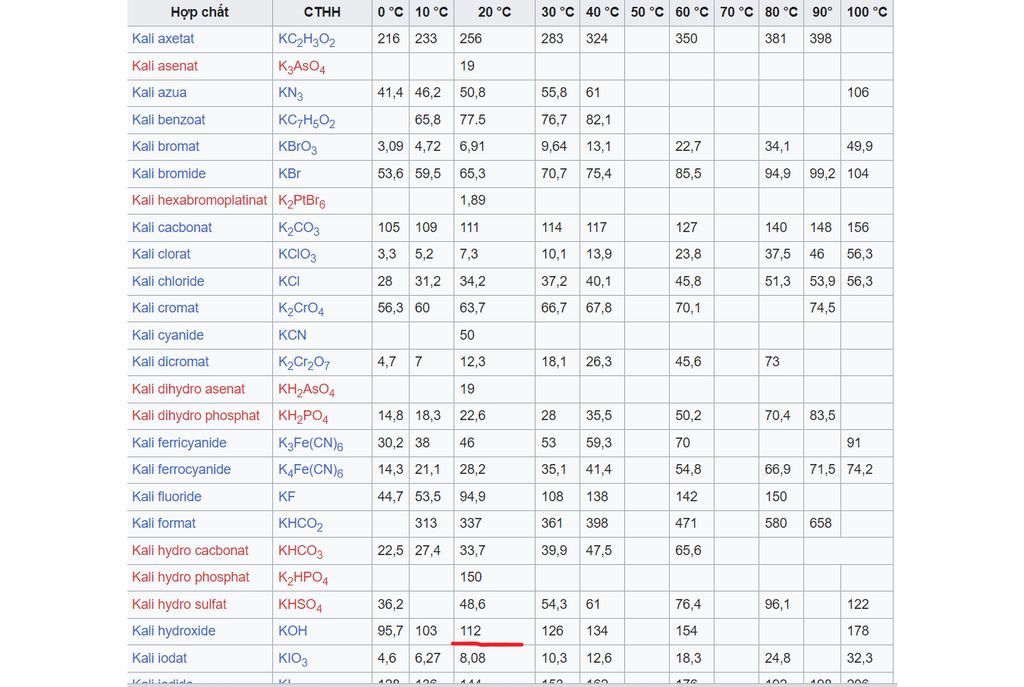The width and height of the screenshot is (1024, 687).
Task: Open the Kali hydro phosphat link
Action: [191, 577]
